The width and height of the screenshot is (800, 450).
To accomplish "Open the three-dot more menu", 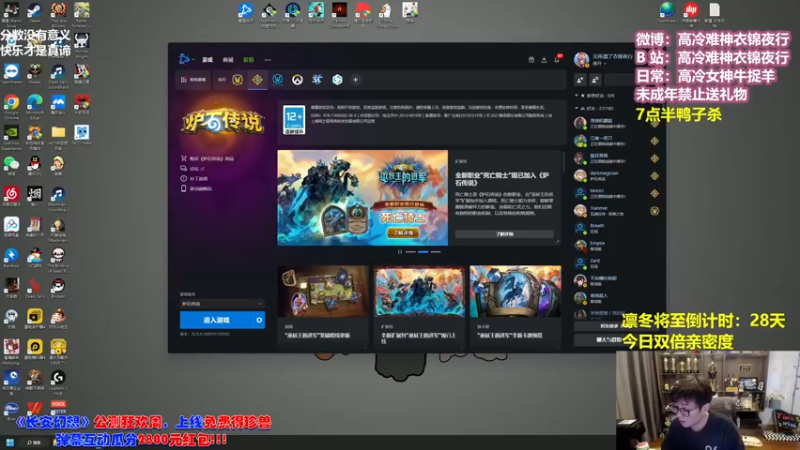I will pos(267,60).
